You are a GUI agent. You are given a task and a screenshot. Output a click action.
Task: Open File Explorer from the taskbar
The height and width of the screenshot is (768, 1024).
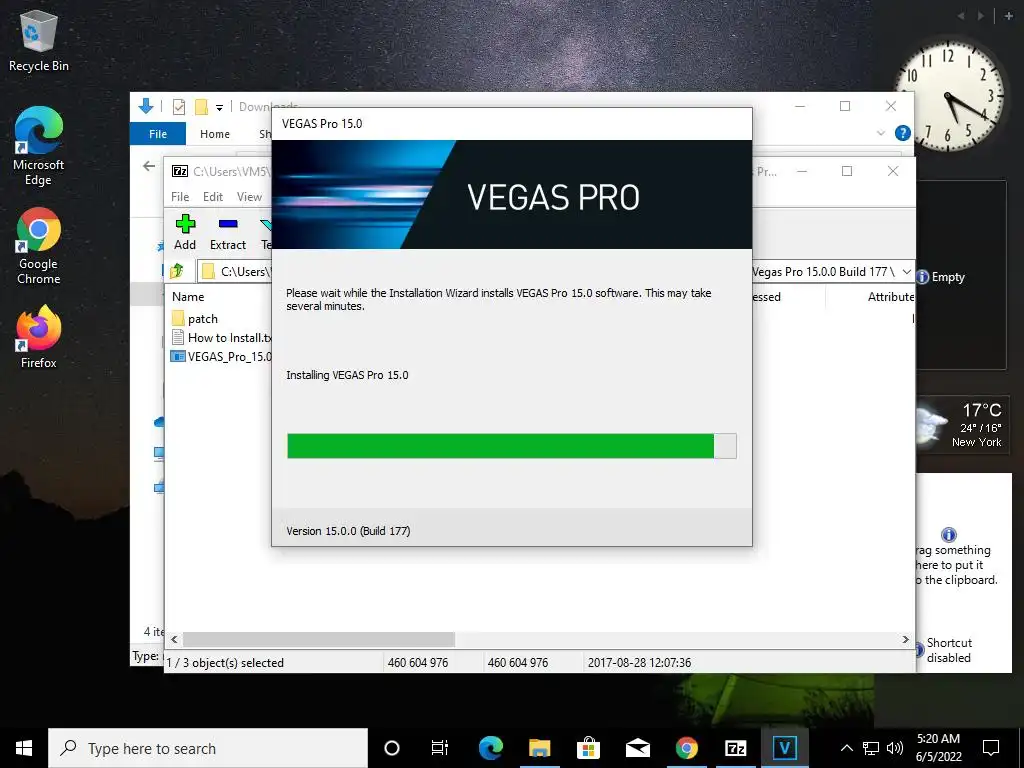[539, 748]
